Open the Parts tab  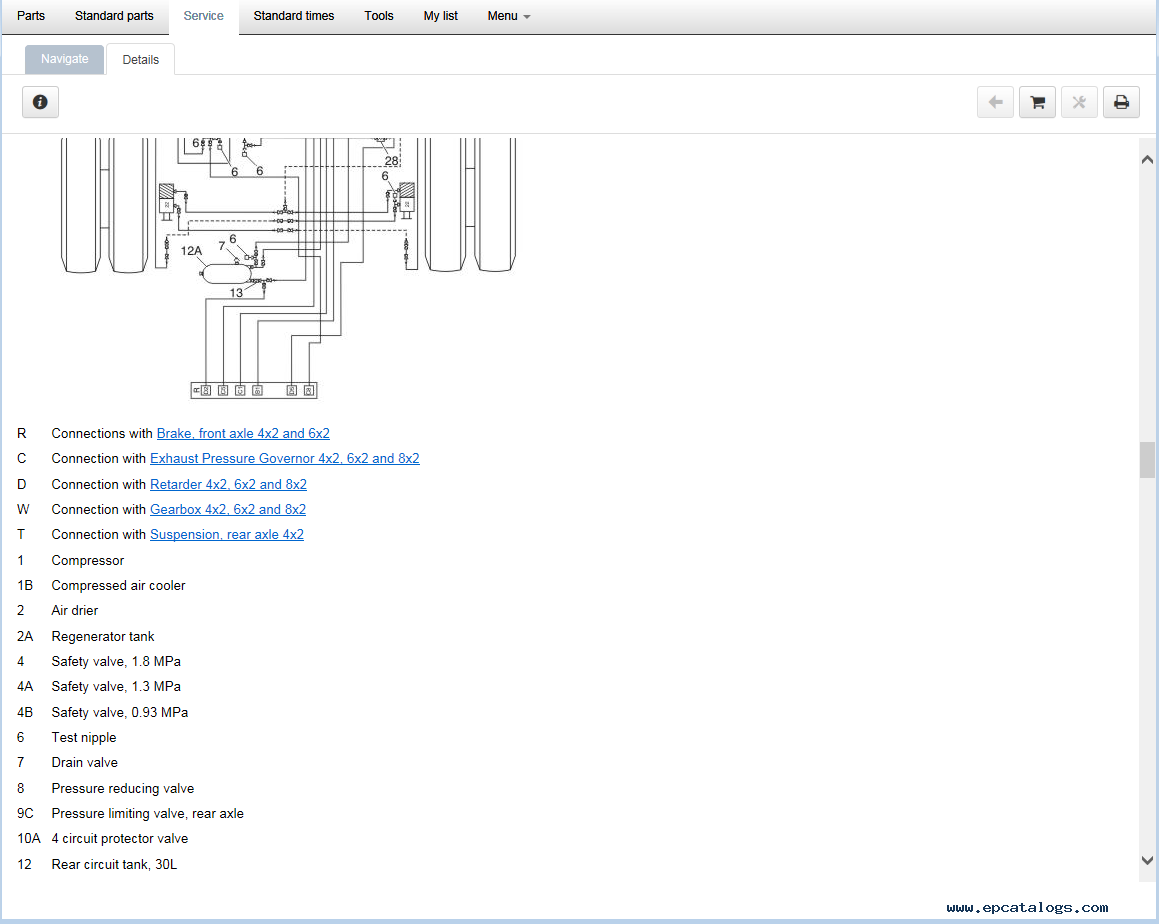pos(31,16)
